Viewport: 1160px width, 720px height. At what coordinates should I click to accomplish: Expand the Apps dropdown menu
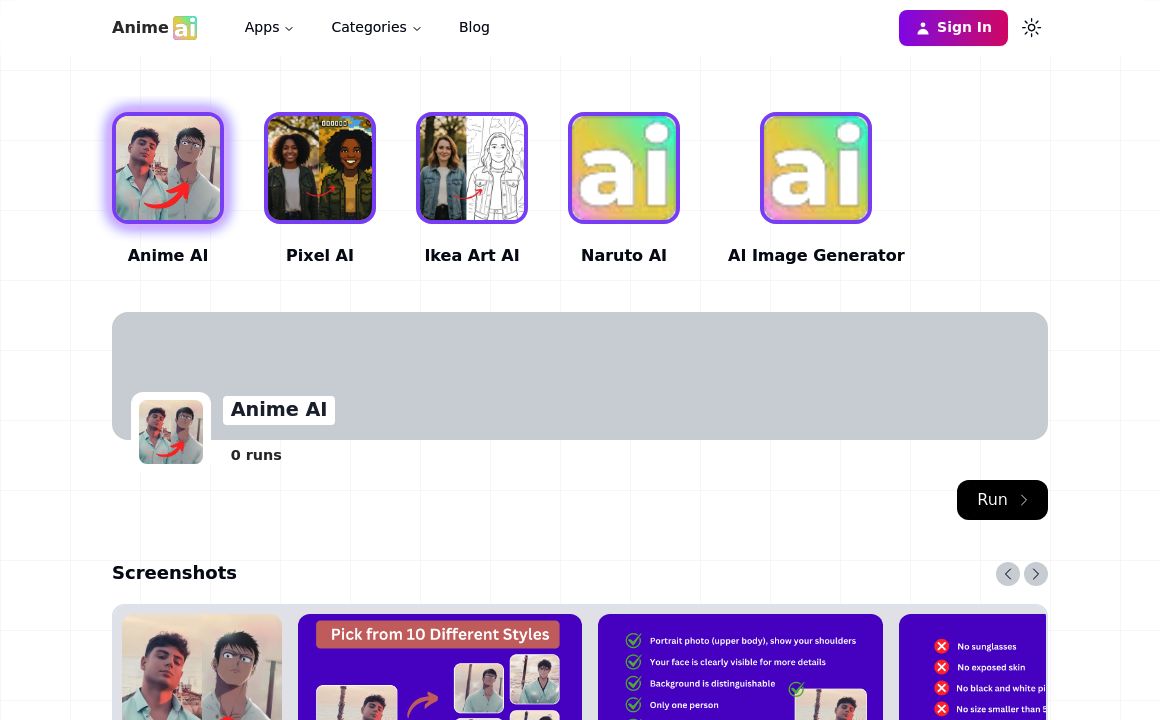pos(269,28)
